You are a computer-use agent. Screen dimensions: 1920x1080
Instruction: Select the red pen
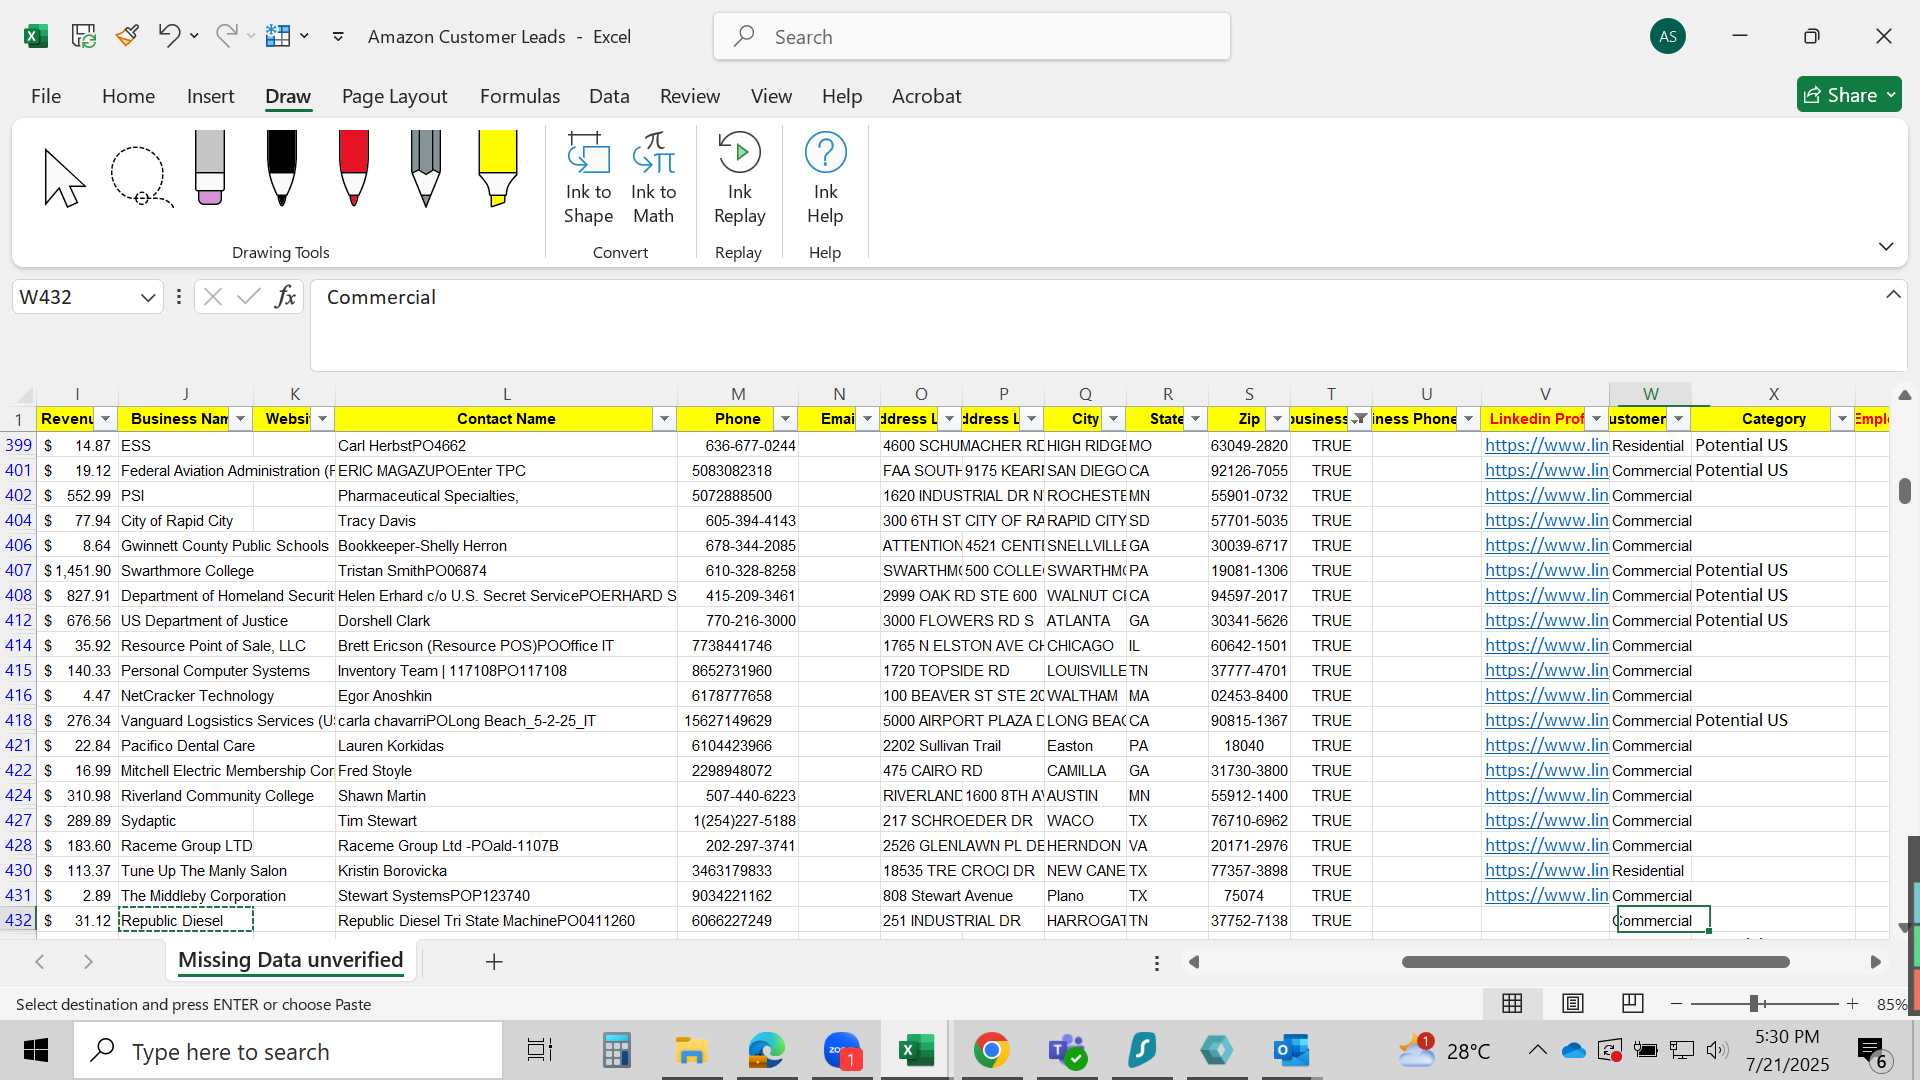coord(354,168)
